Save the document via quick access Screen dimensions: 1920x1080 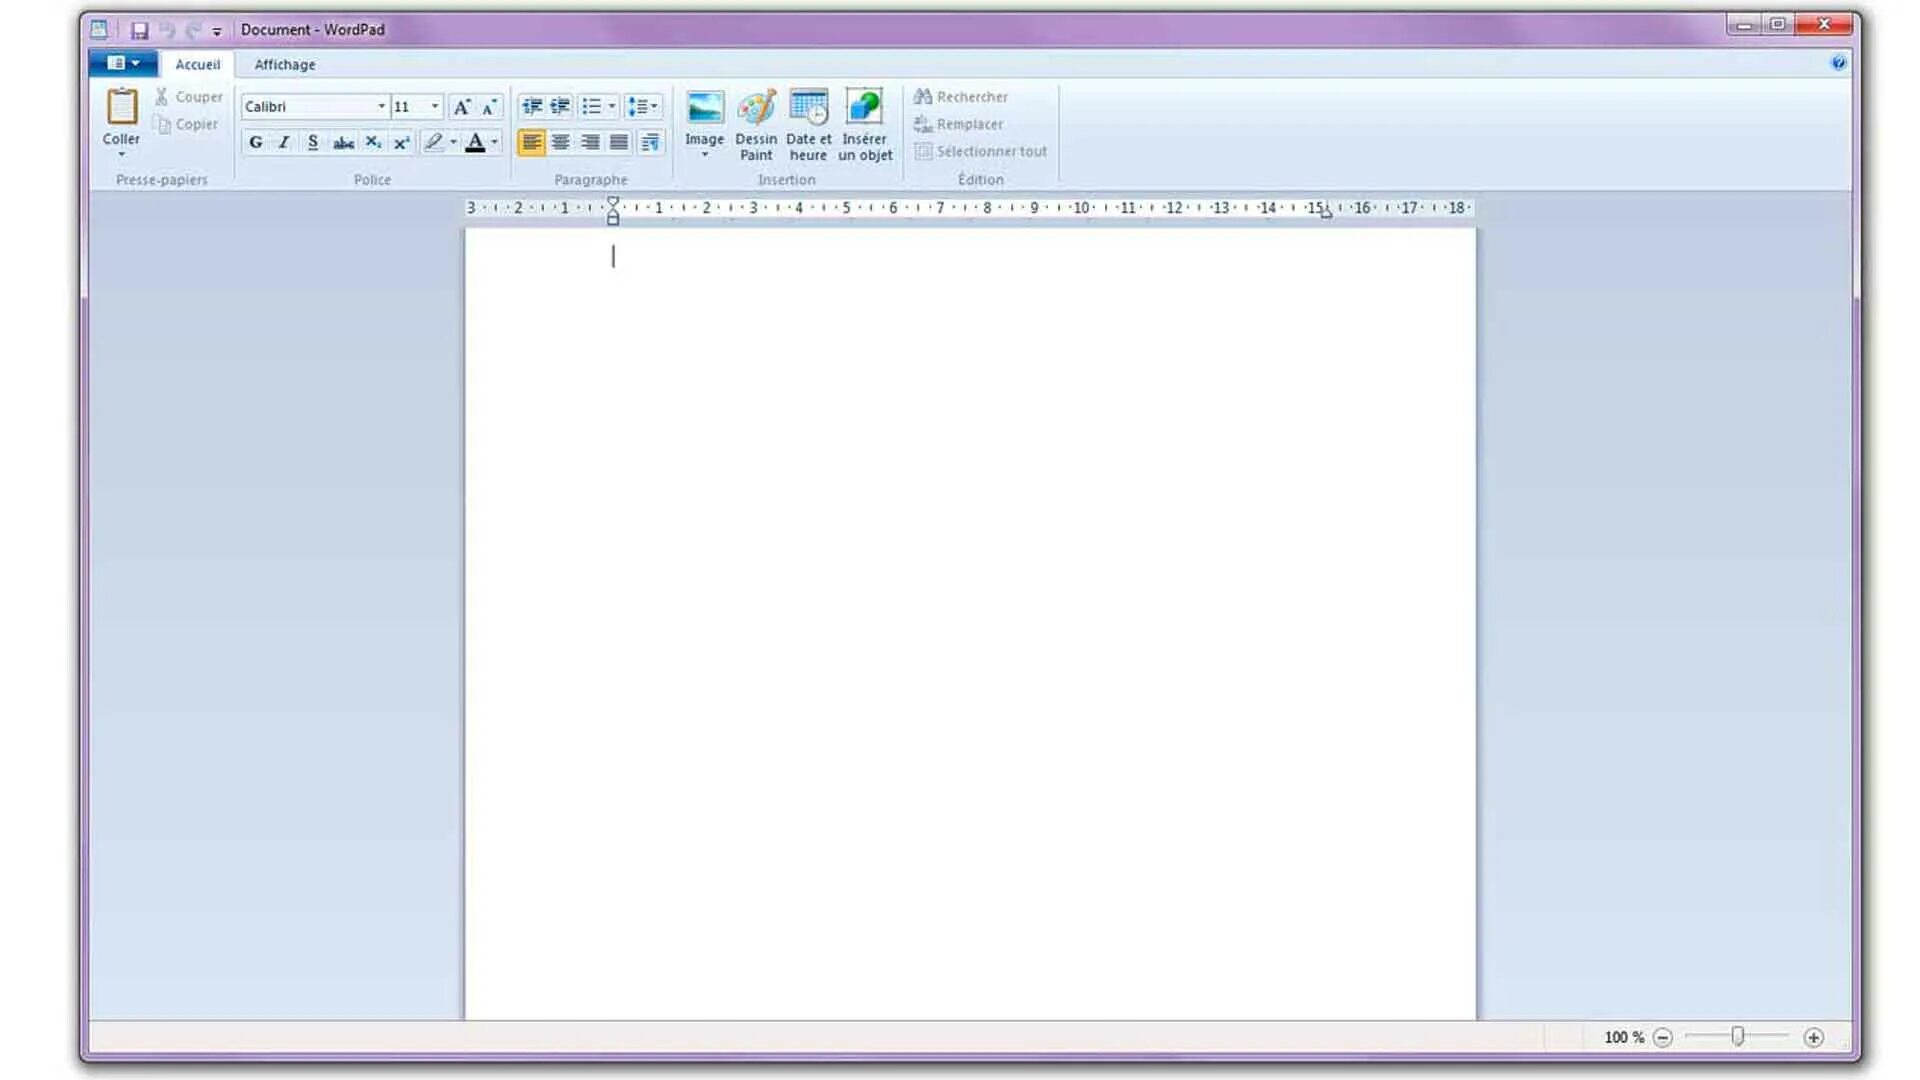coord(140,30)
